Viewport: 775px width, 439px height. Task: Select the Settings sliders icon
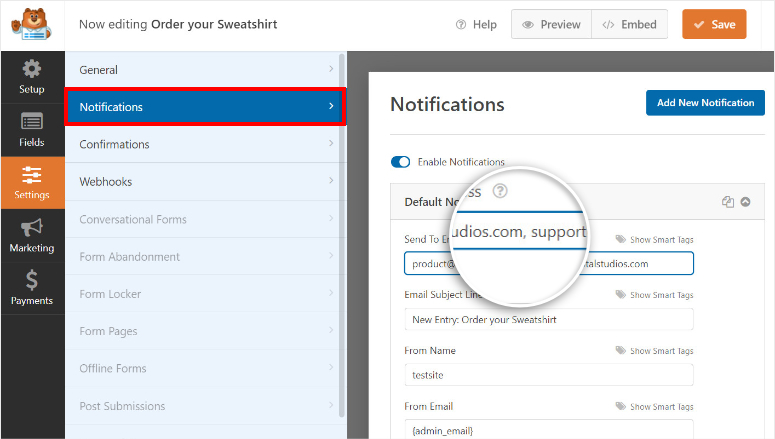(31, 182)
